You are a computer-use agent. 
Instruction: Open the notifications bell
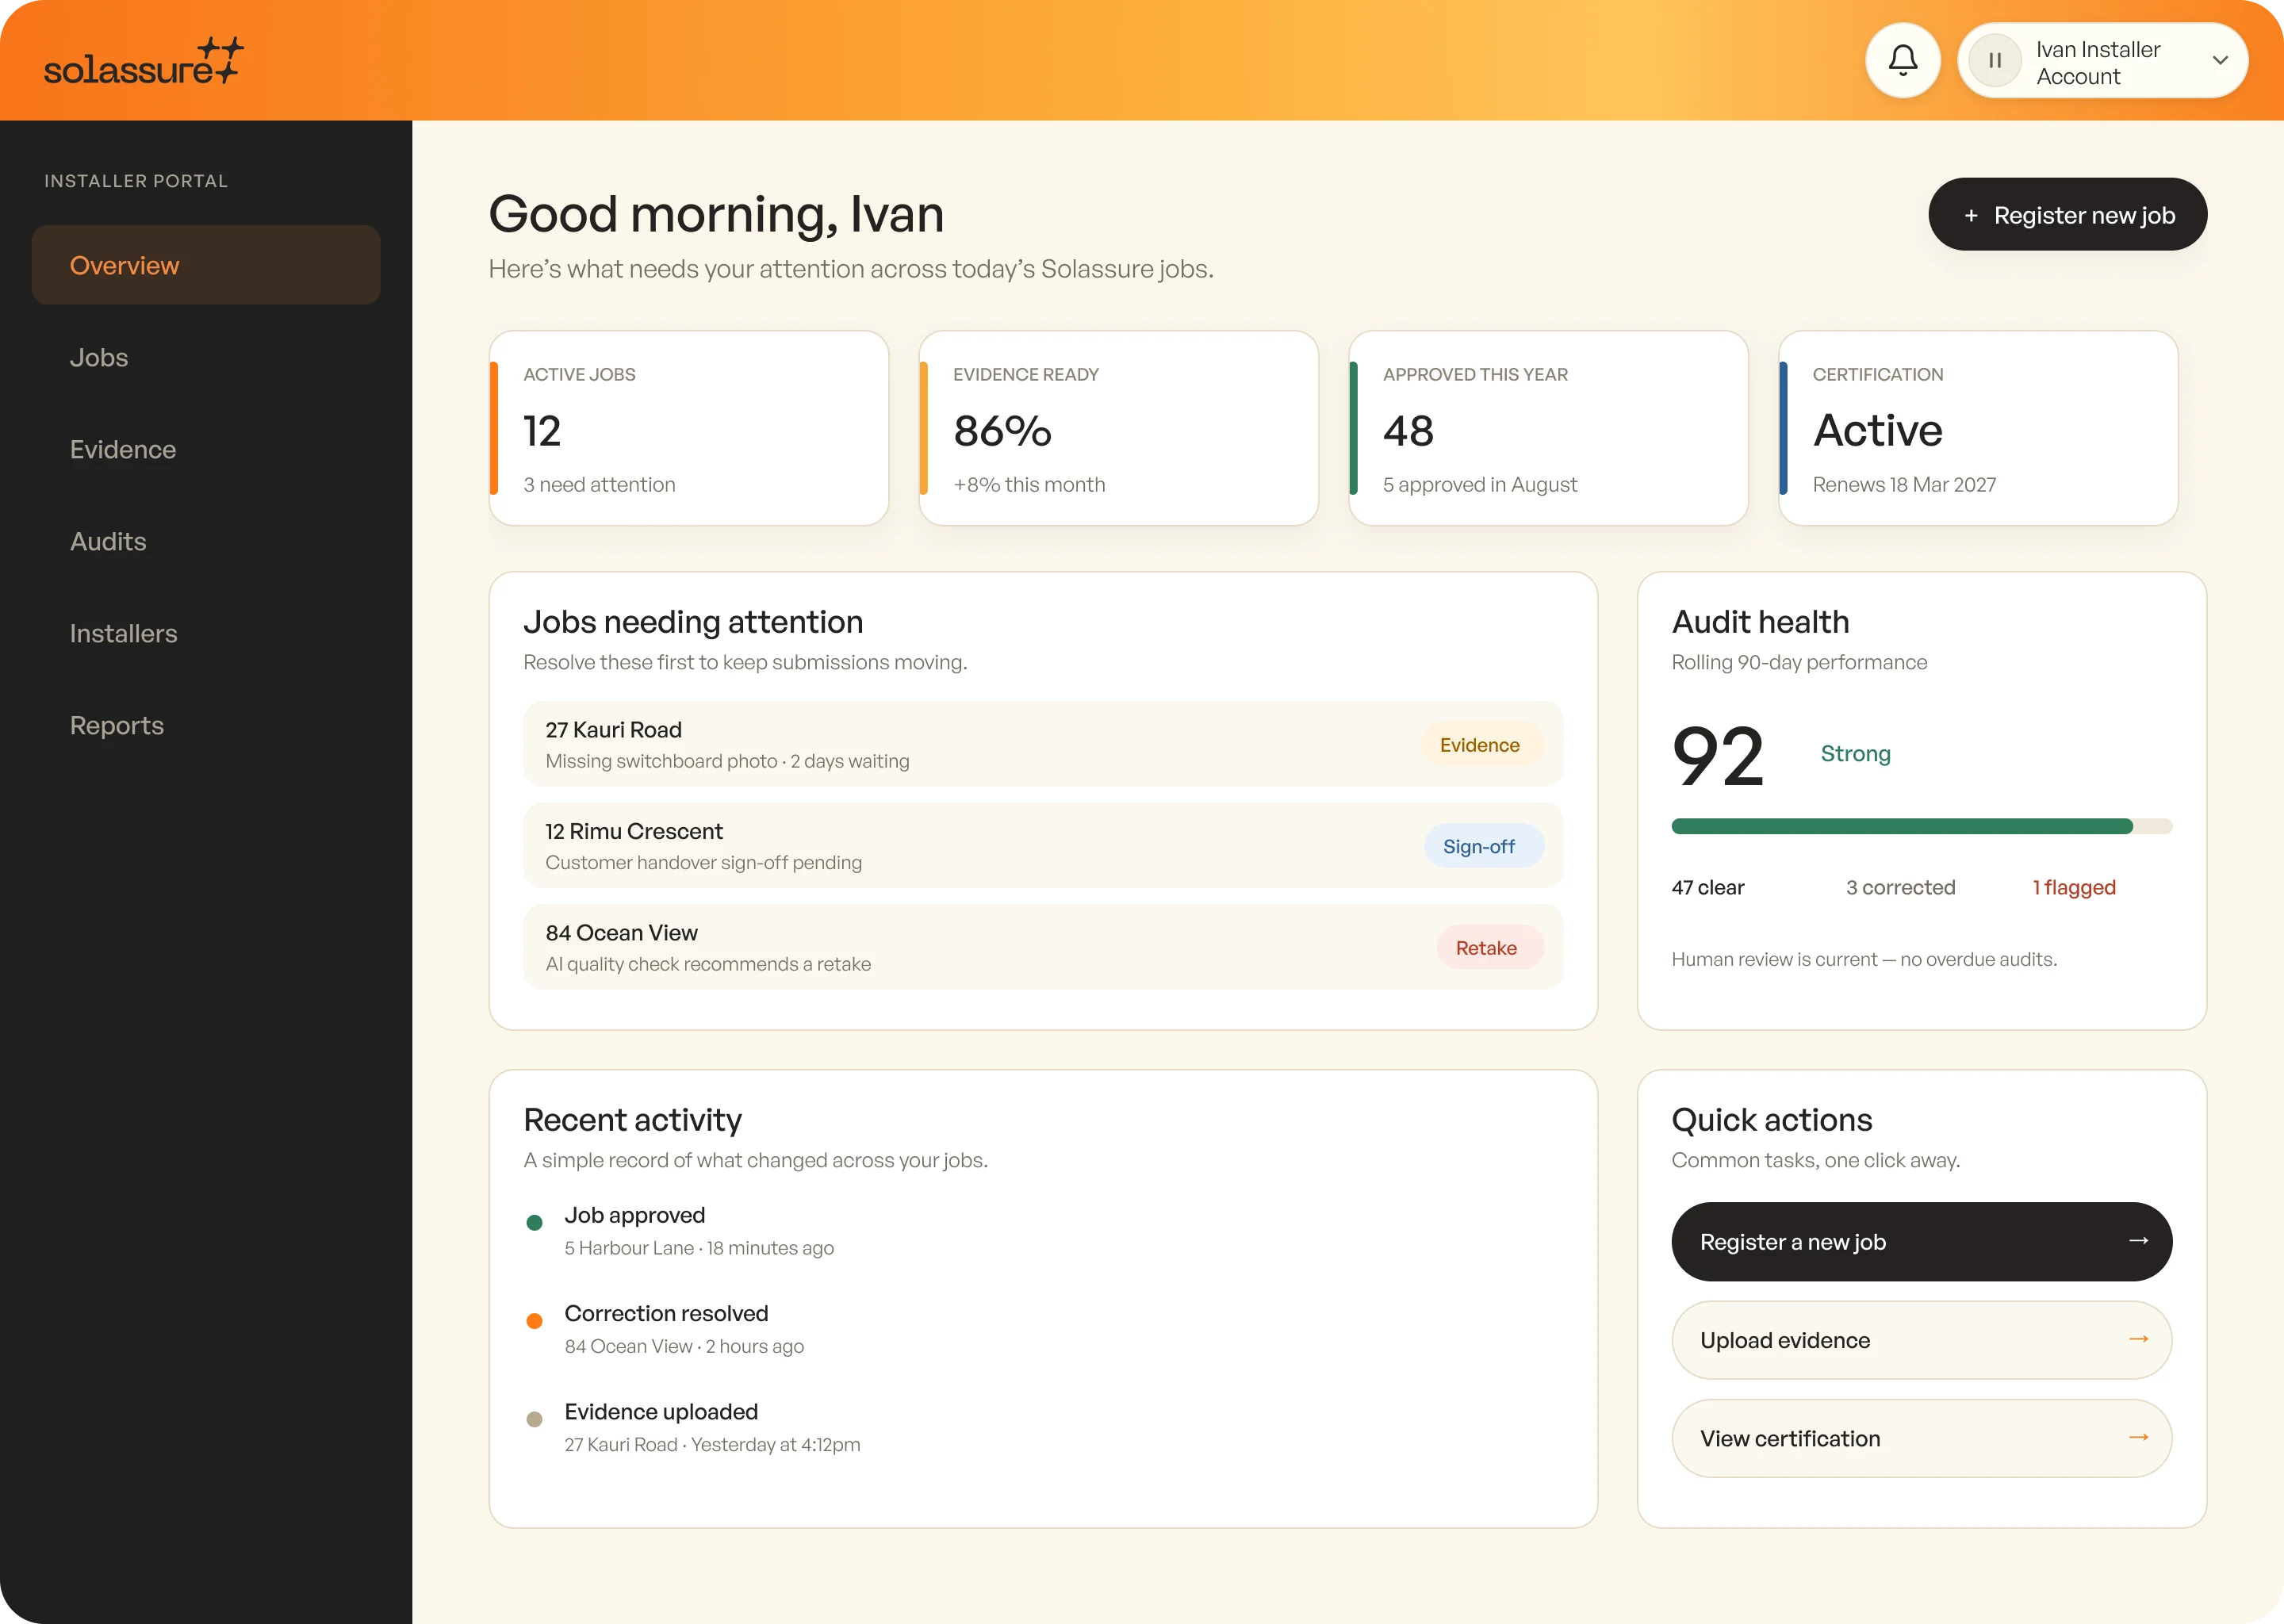point(1902,60)
